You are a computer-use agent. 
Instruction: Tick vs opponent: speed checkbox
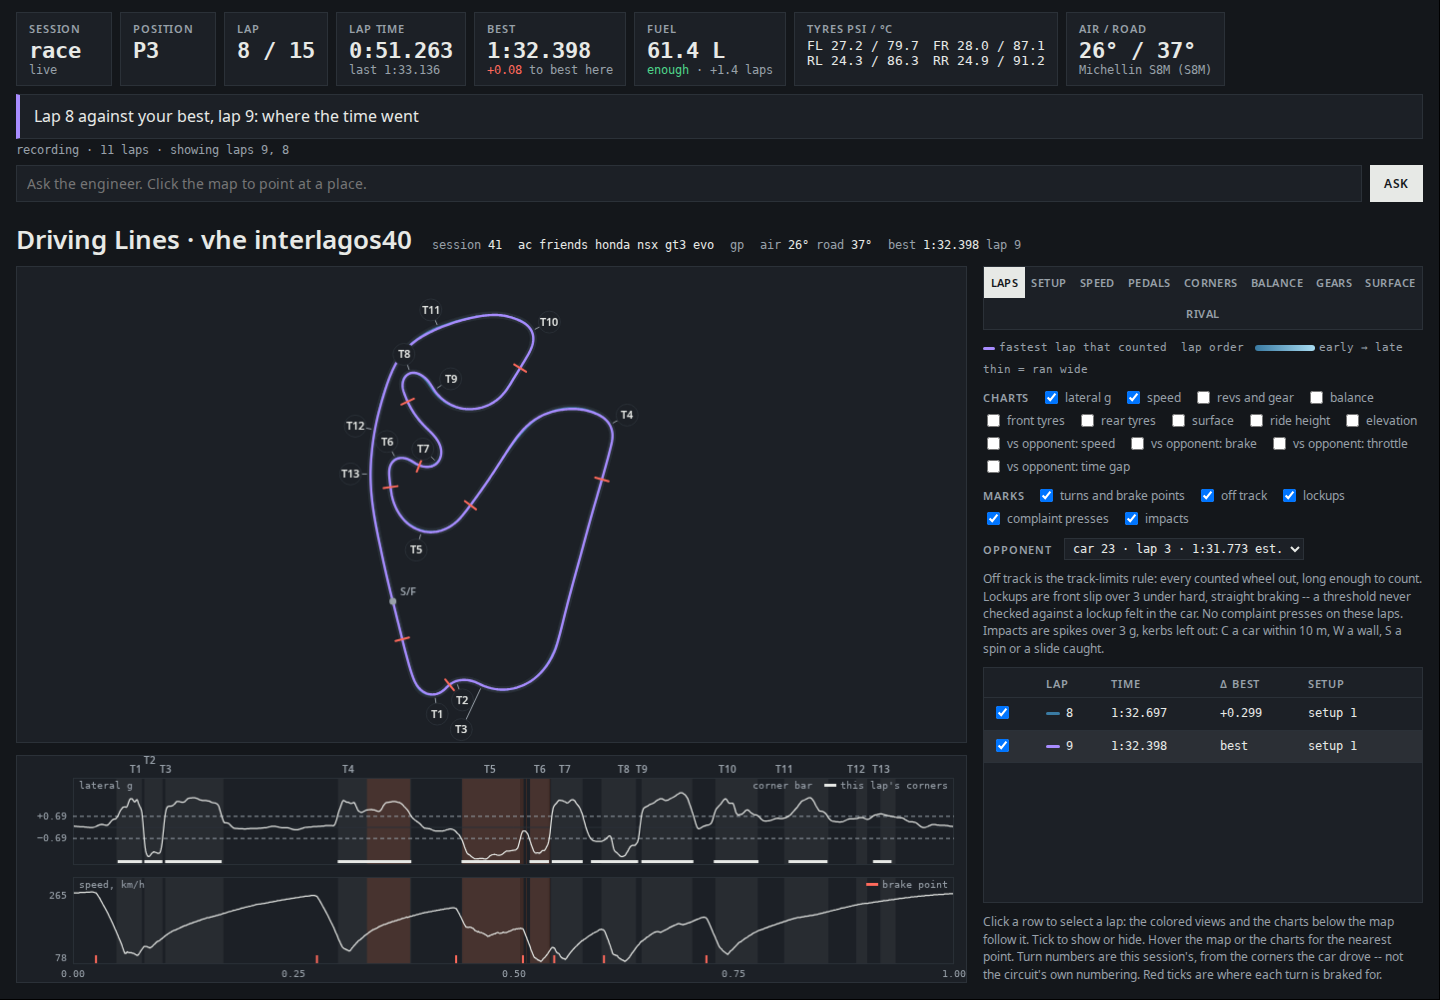tap(993, 444)
